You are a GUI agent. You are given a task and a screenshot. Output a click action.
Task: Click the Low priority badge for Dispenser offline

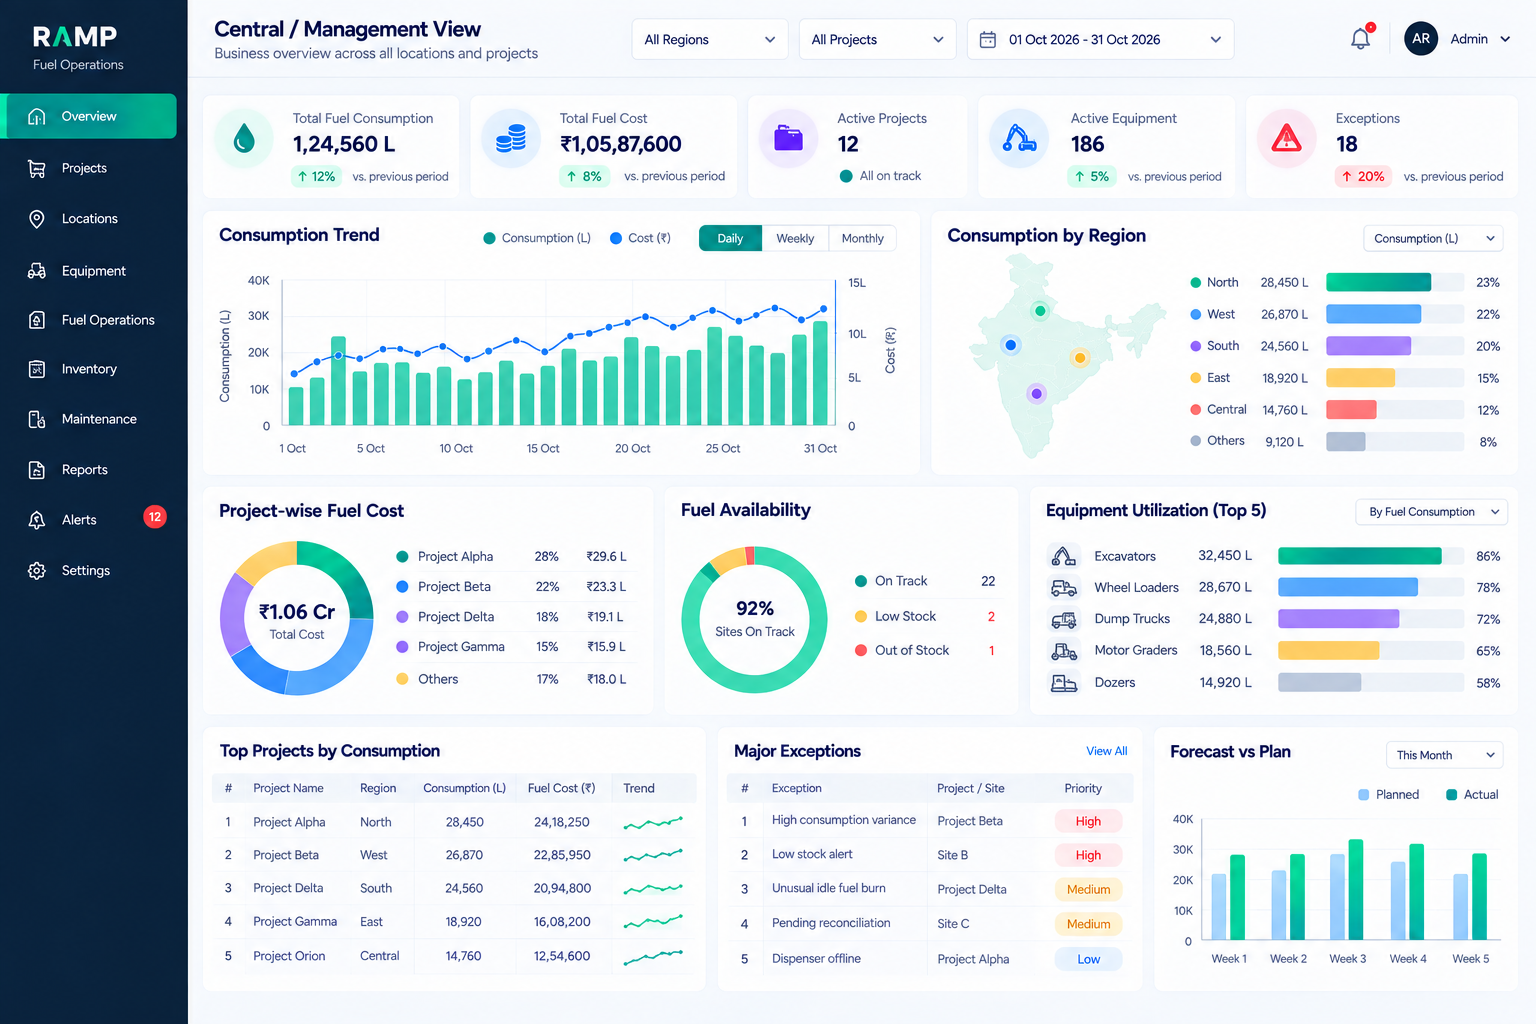(1088, 959)
